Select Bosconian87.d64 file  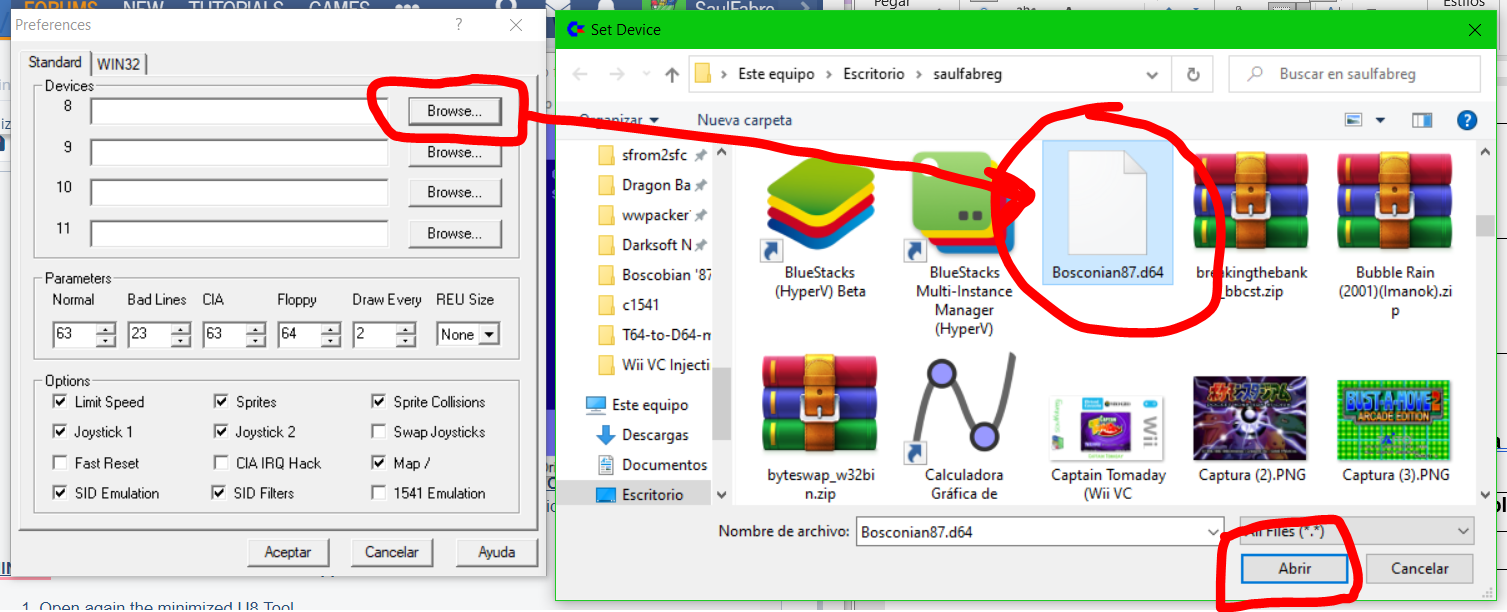[x=1107, y=212]
